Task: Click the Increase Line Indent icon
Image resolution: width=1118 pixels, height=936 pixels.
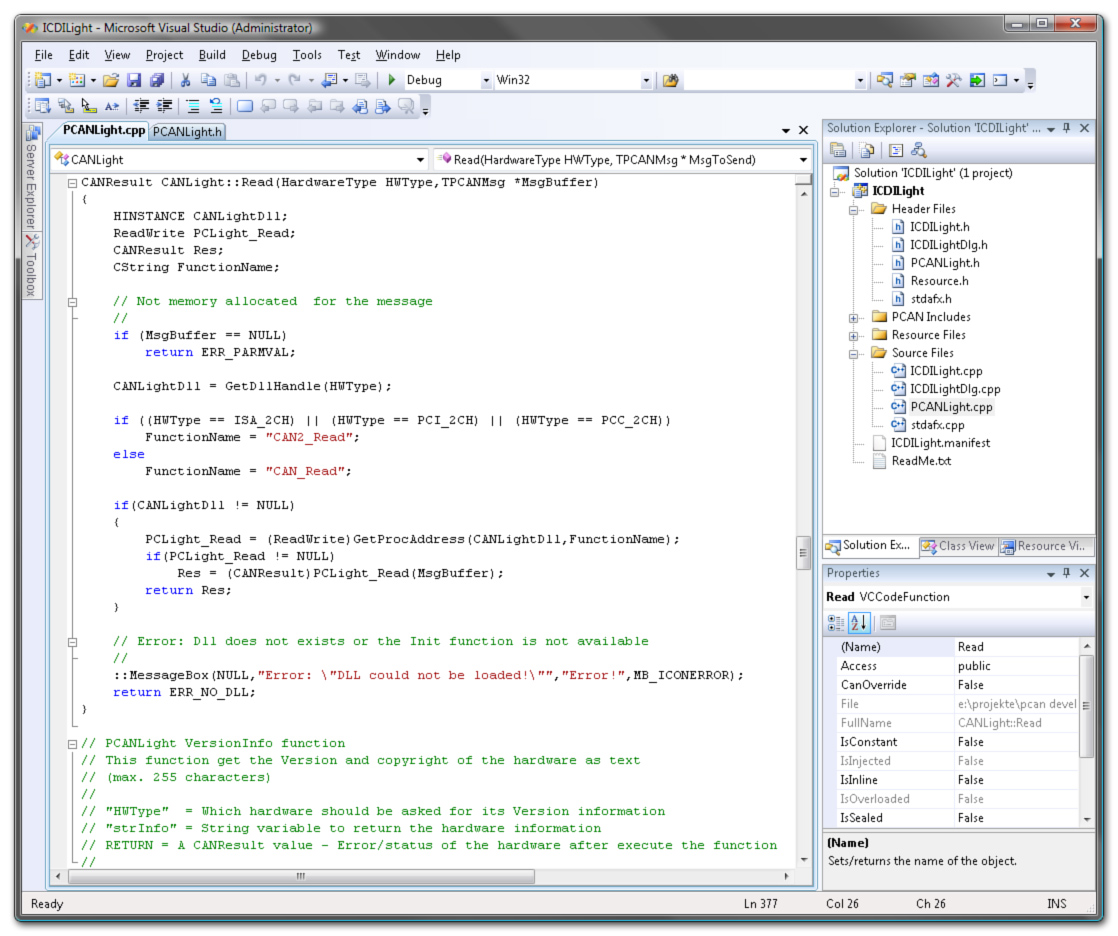Action: pos(165,106)
